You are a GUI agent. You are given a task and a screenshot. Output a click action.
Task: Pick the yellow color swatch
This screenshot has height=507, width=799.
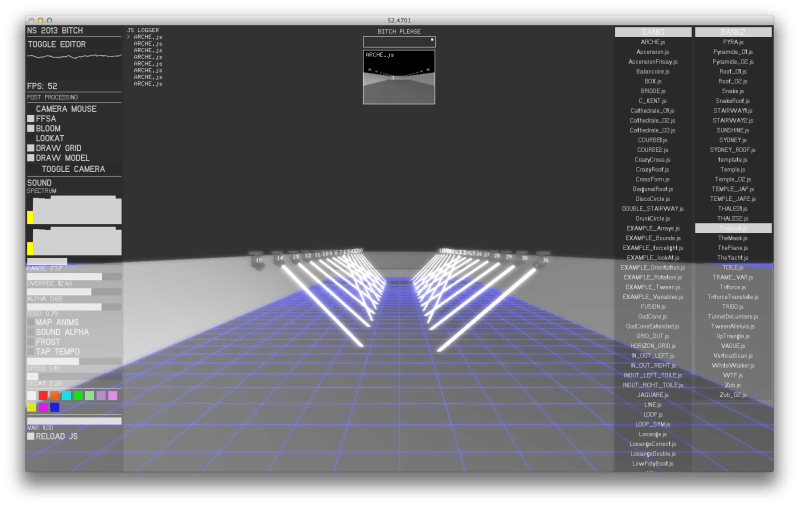pyautogui.click(x=32, y=407)
